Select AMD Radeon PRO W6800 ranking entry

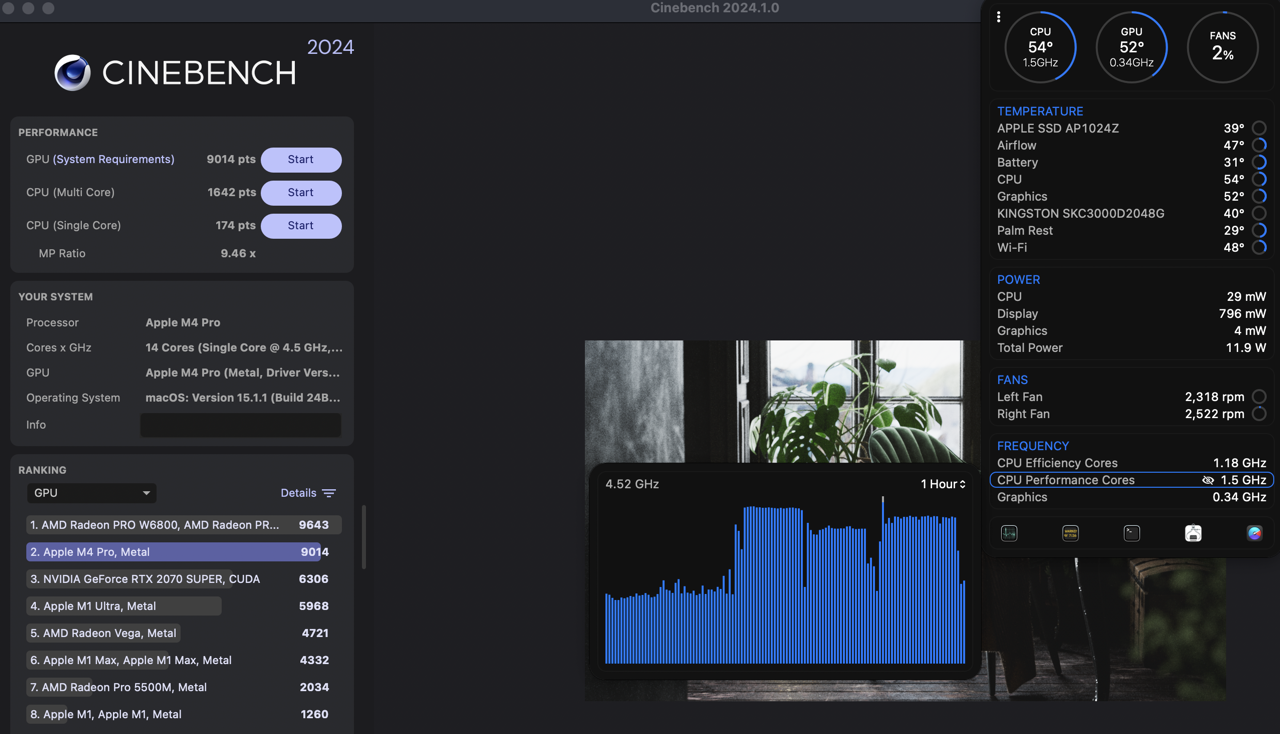(x=184, y=525)
